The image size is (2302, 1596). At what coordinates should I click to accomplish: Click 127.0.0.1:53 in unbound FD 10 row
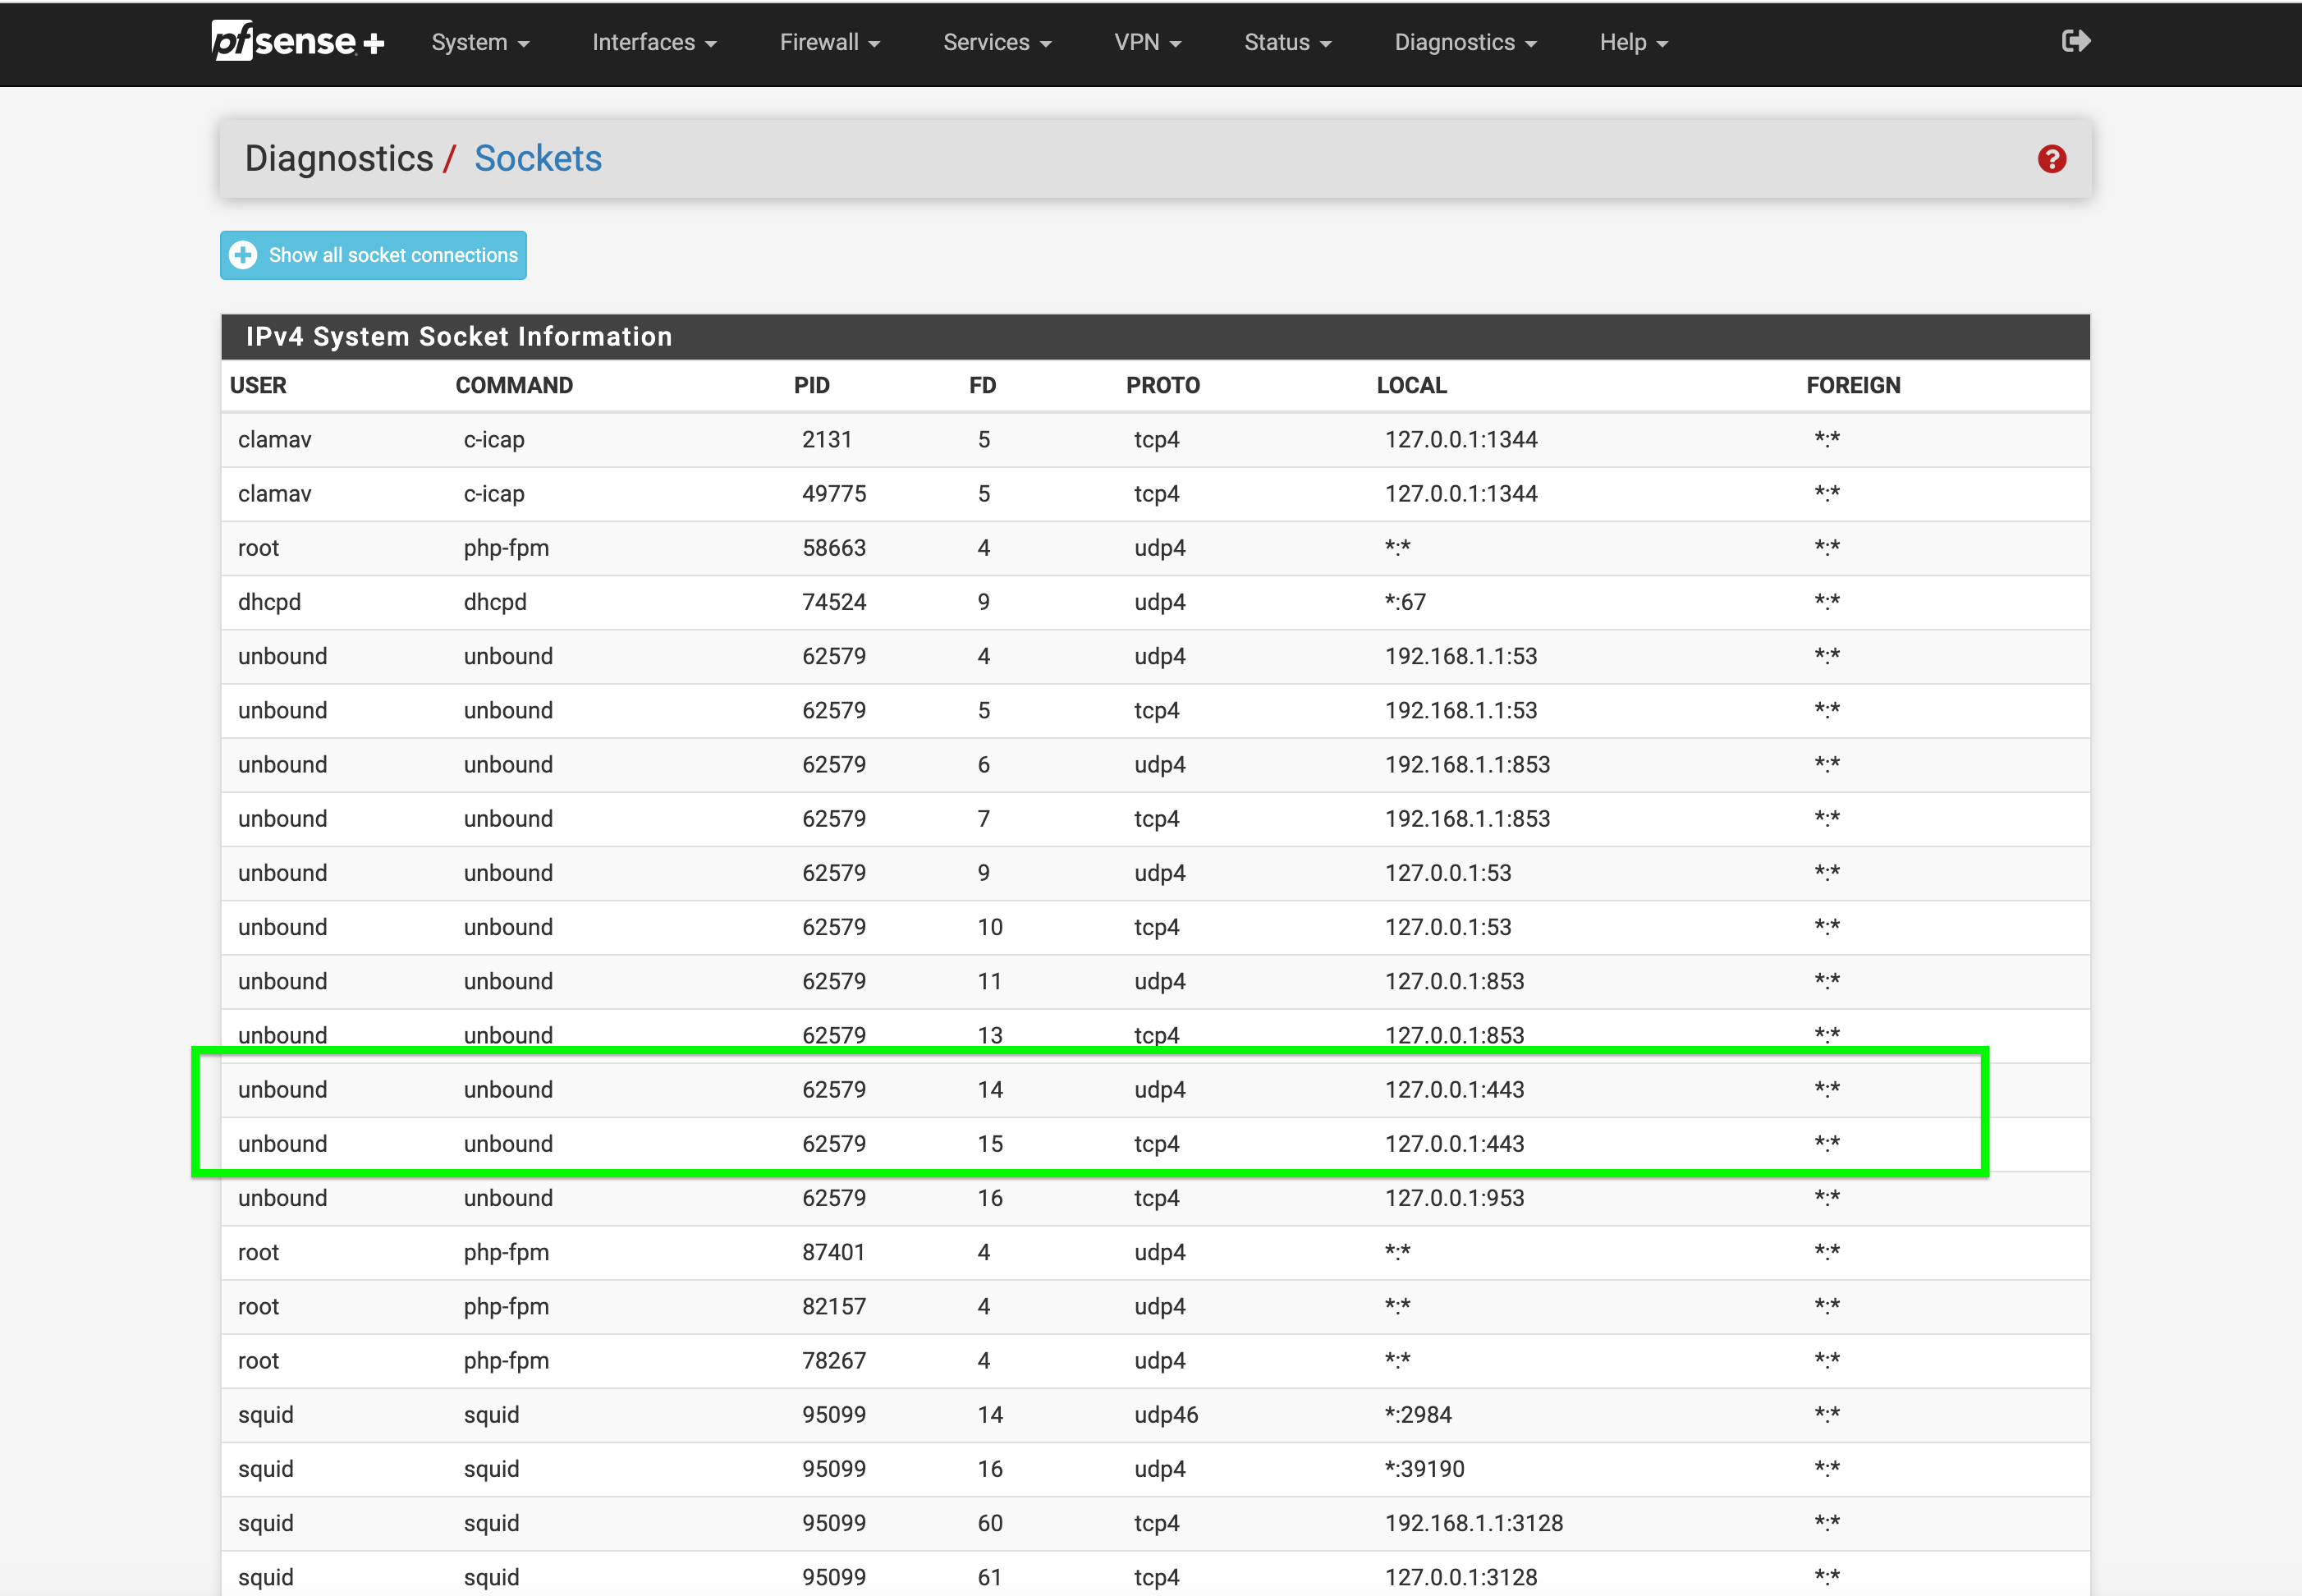tap(1448, 926)
